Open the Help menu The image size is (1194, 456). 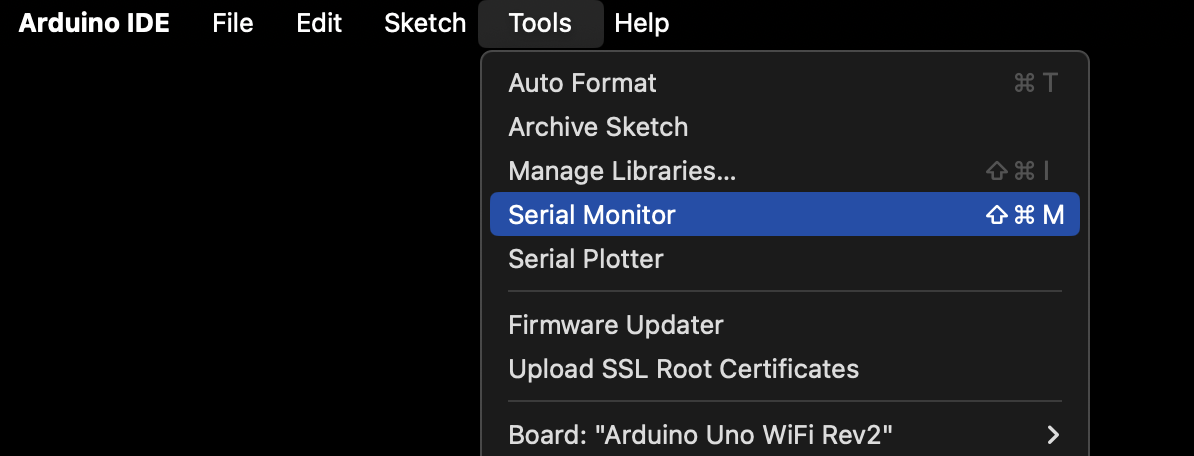(x=642, y=23)
